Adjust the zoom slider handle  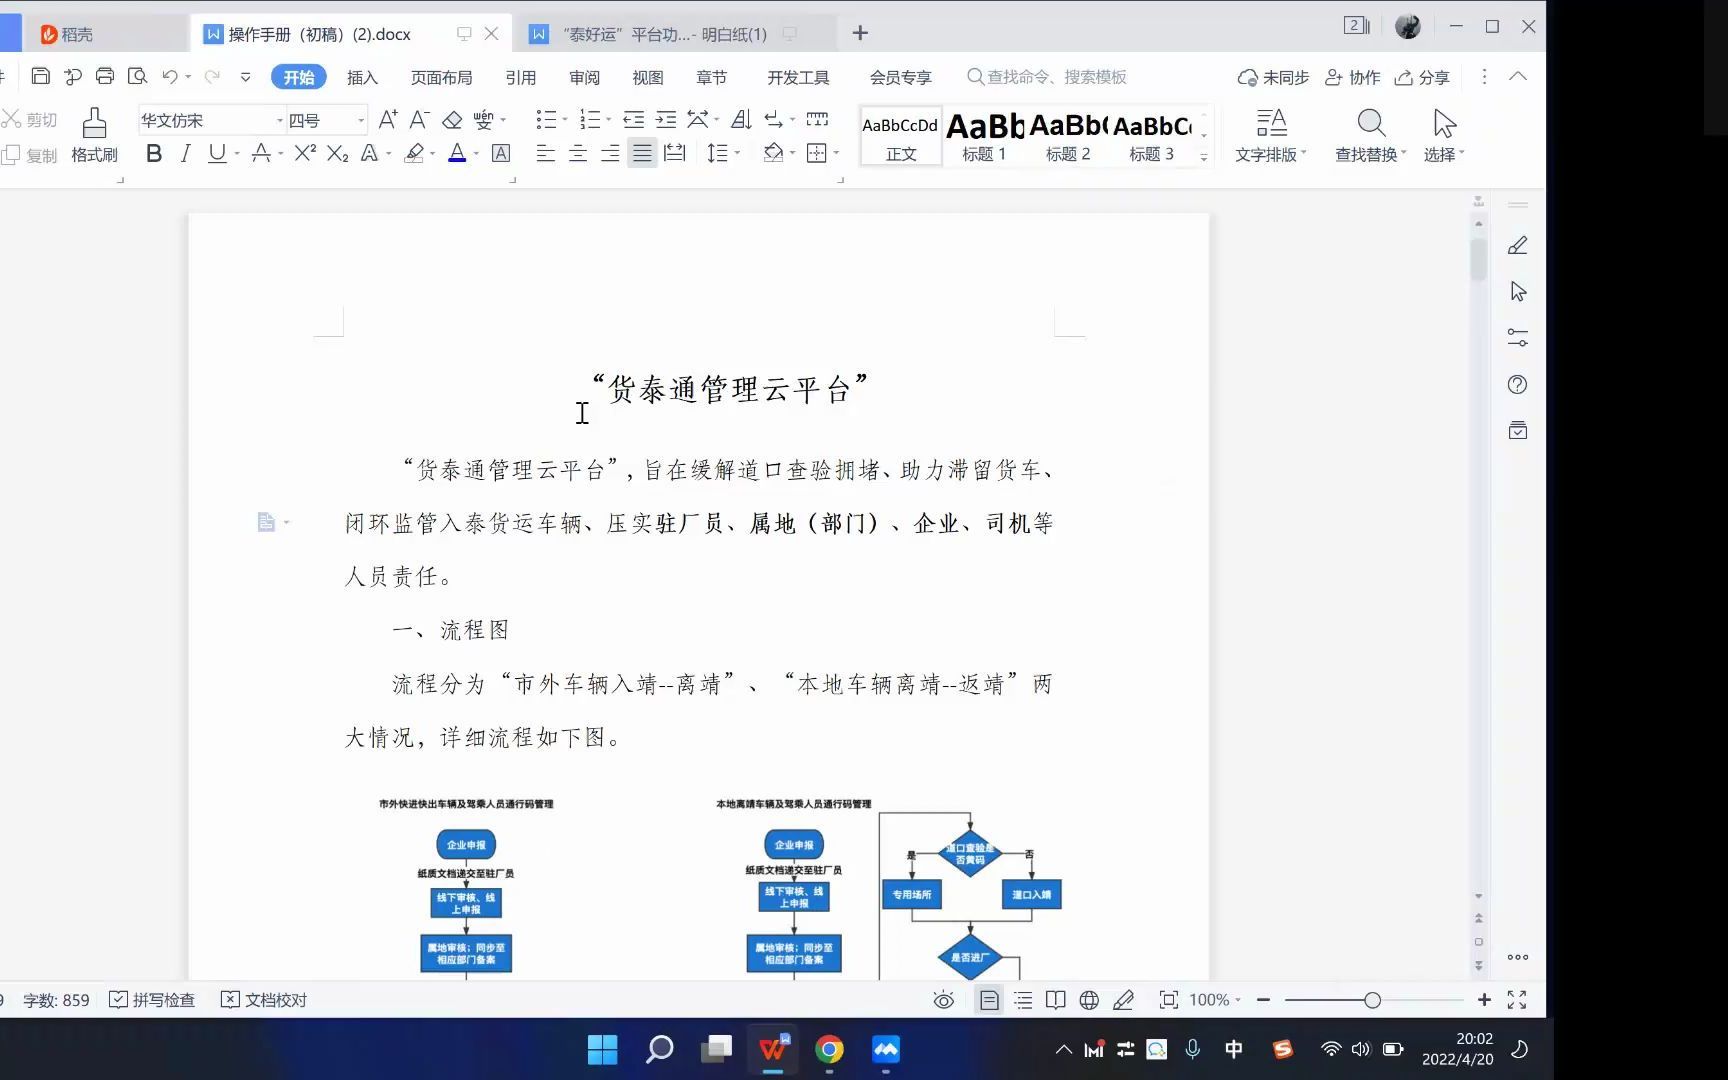point(1372,1000)
